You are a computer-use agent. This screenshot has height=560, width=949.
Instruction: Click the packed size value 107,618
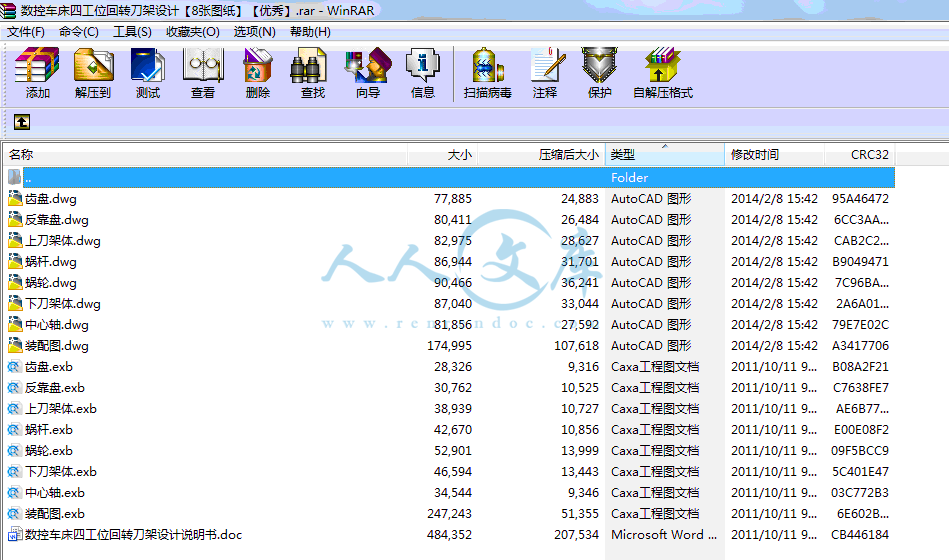[x=576, y=346]
